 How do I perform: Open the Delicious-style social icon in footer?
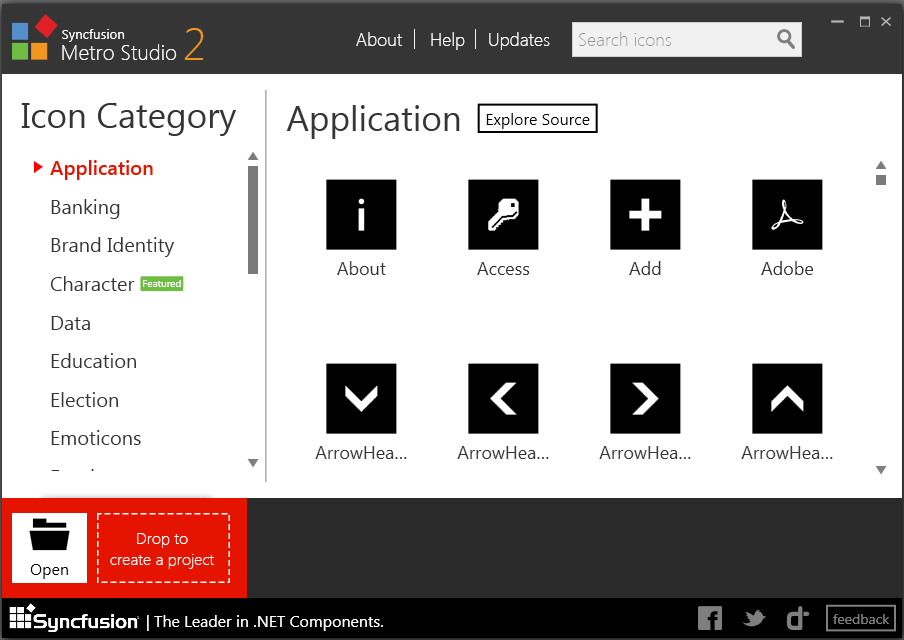797,619
